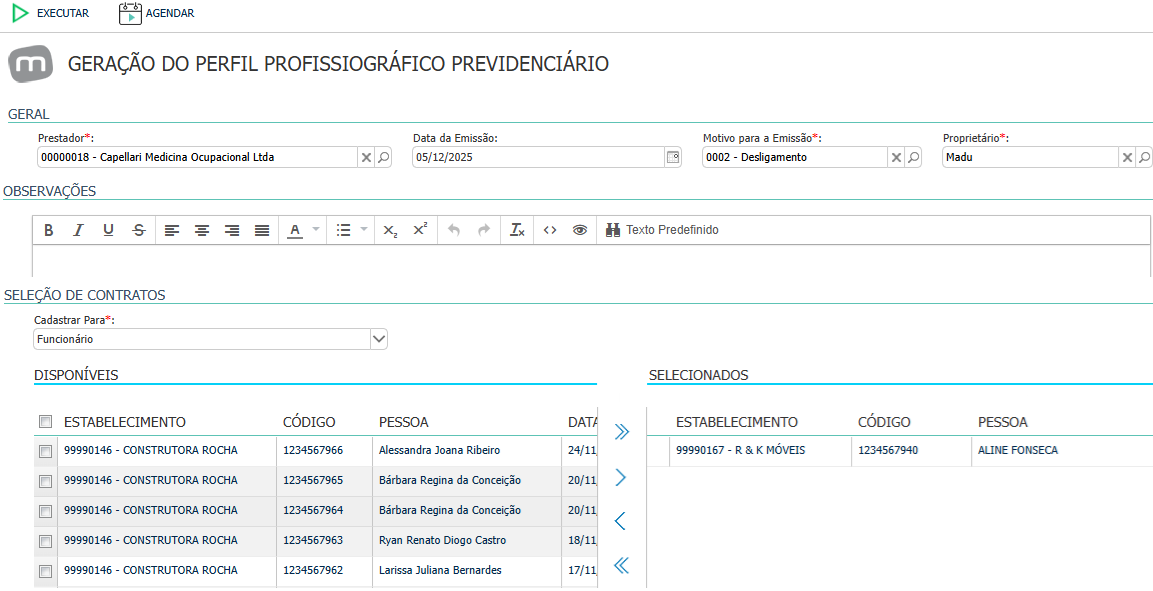The width and height of the screenshot is (1153, 591).
Task: Move item back to Disponíveis
Action: tap(620, 521)
